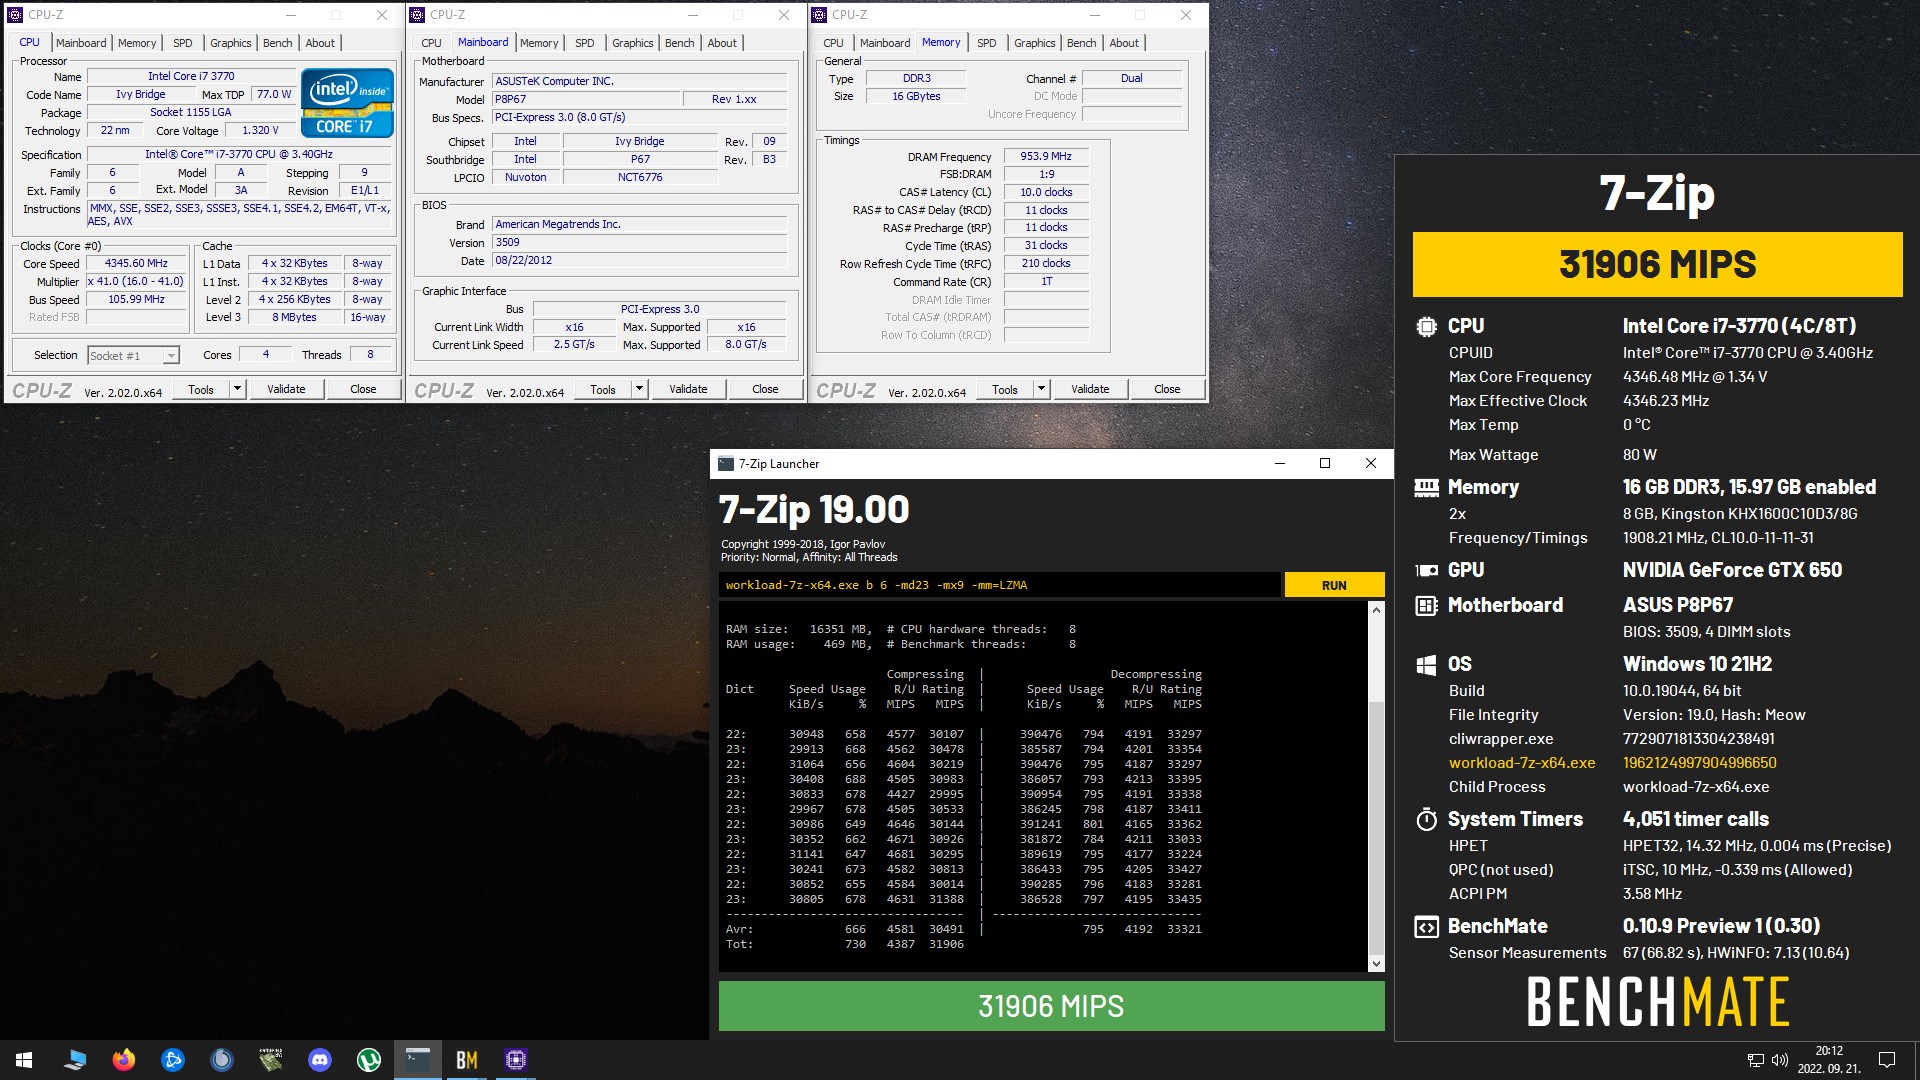Open uTorrent from the taskbar
This screenshot has width=1920, height=1080.
coord(369,1060)
